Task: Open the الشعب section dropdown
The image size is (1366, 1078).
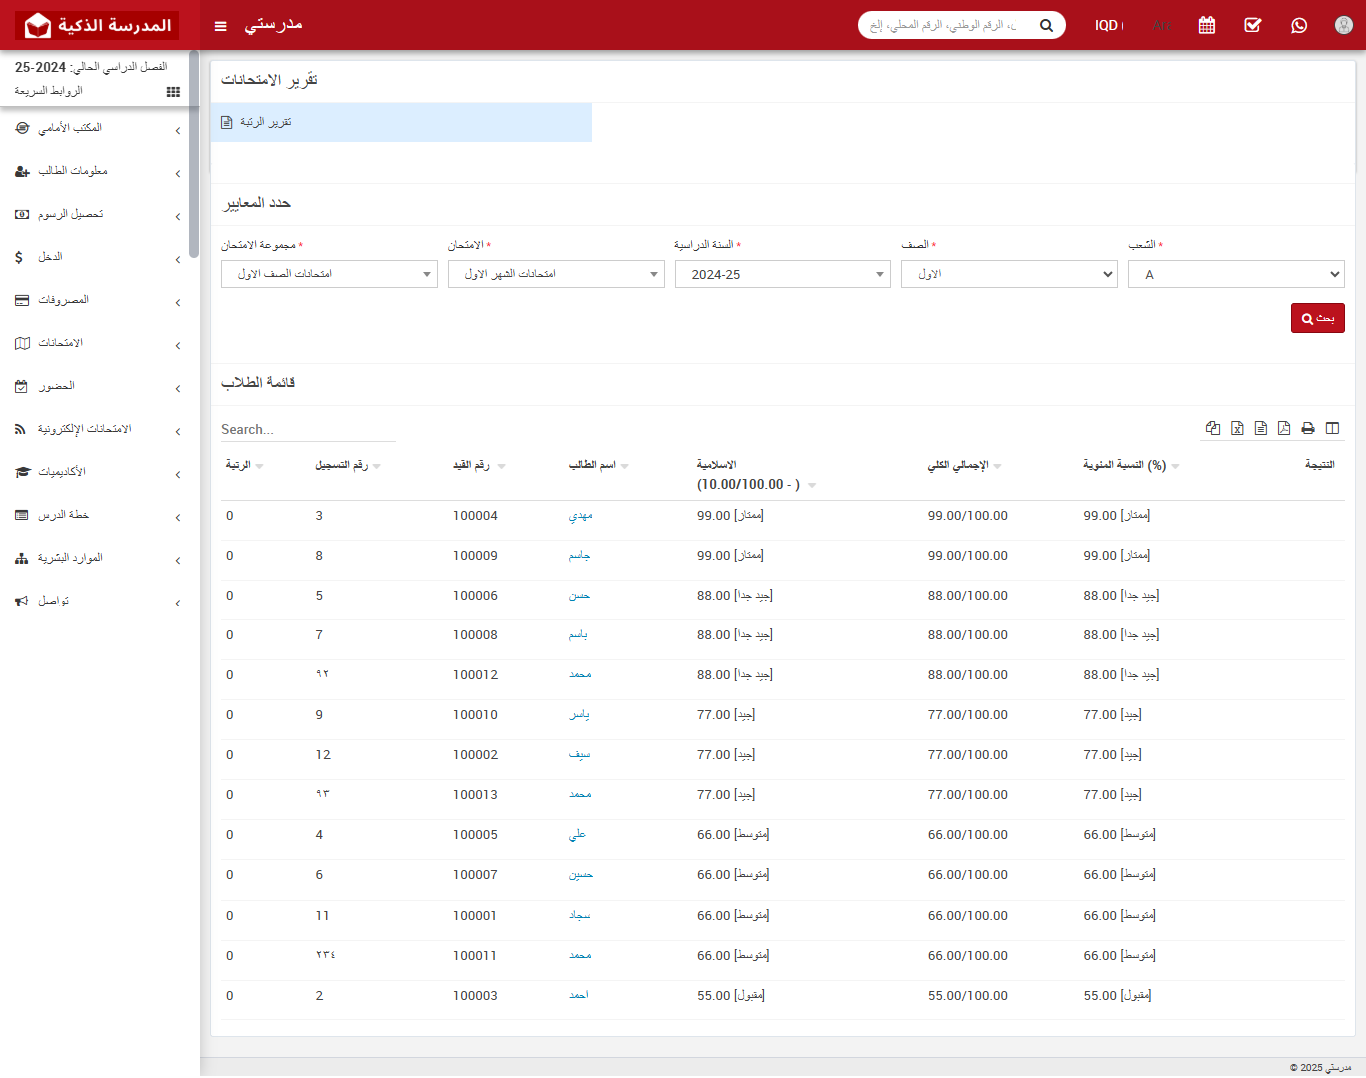Action: (1236, 274)
